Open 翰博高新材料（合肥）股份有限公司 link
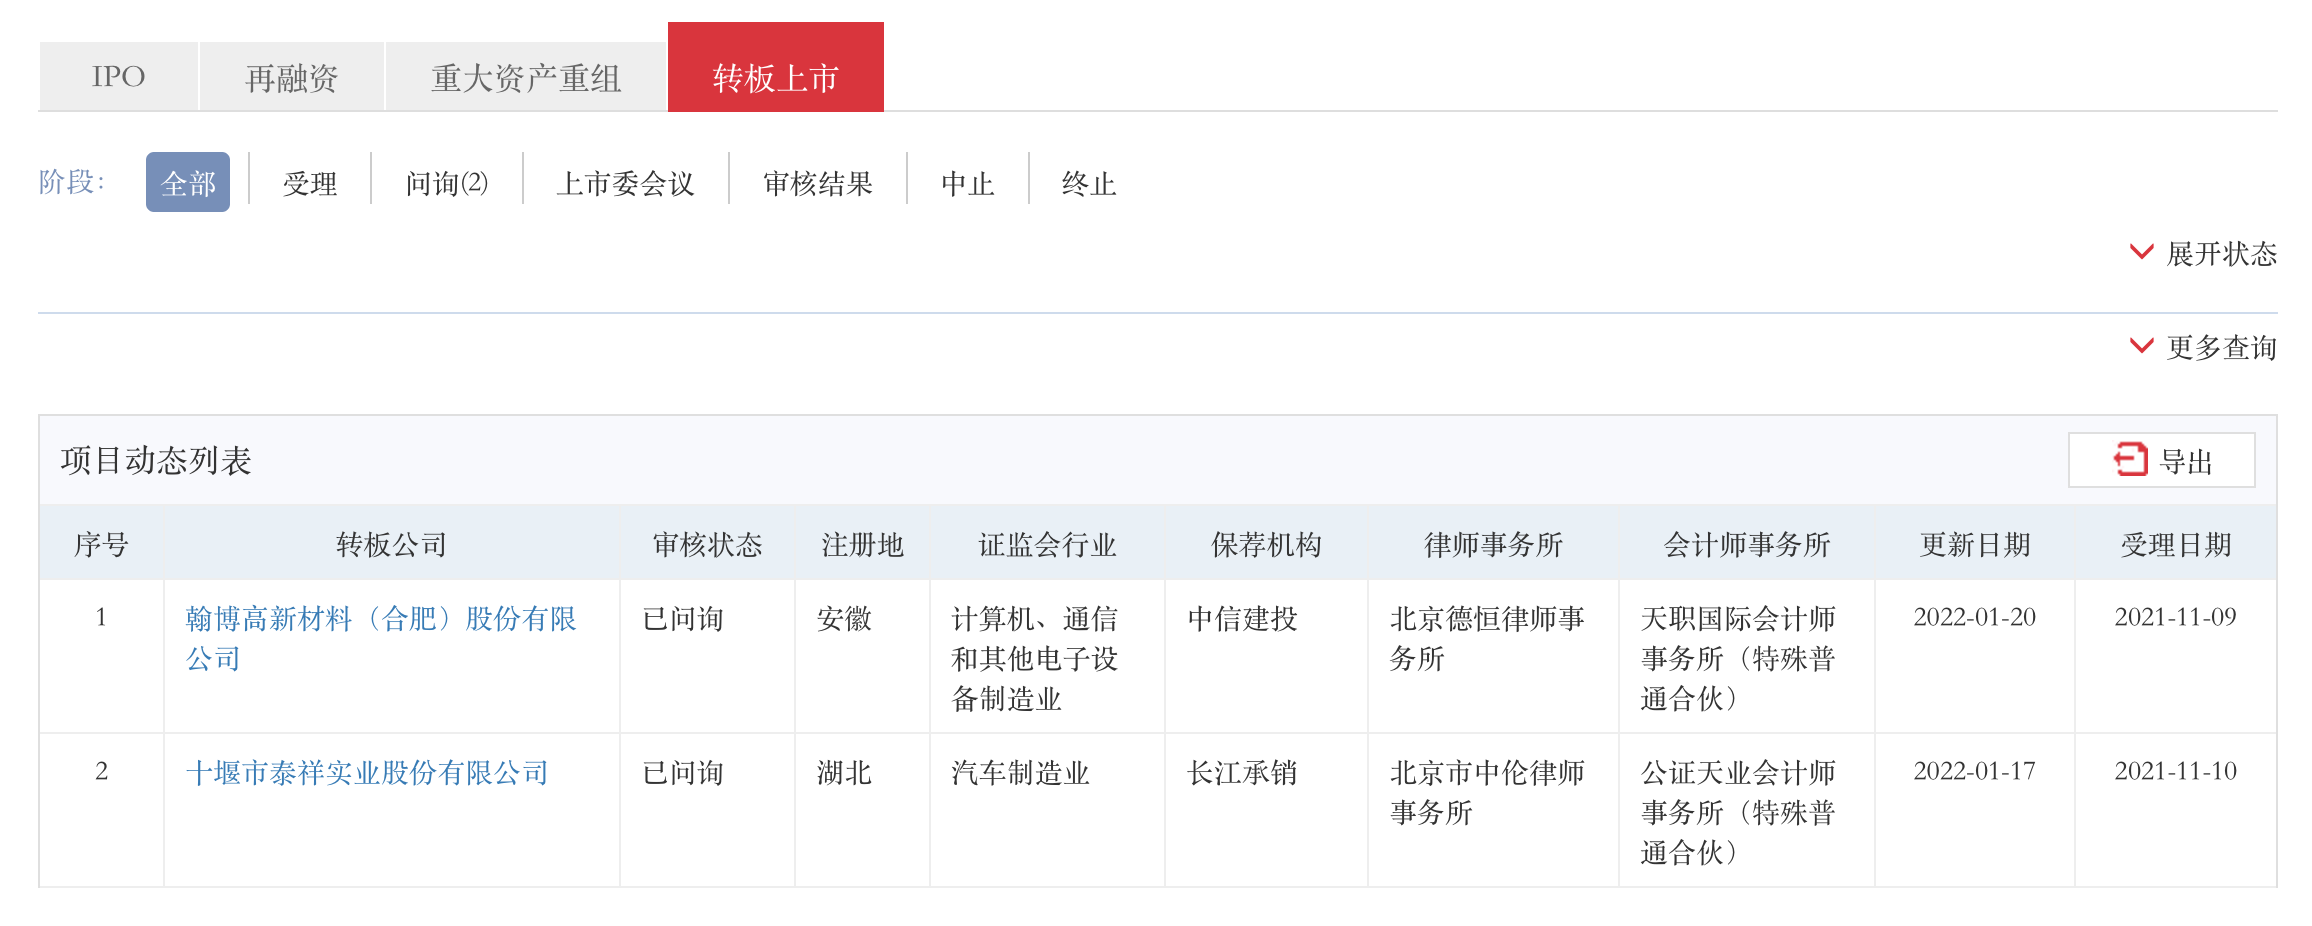 pos(381,620)
